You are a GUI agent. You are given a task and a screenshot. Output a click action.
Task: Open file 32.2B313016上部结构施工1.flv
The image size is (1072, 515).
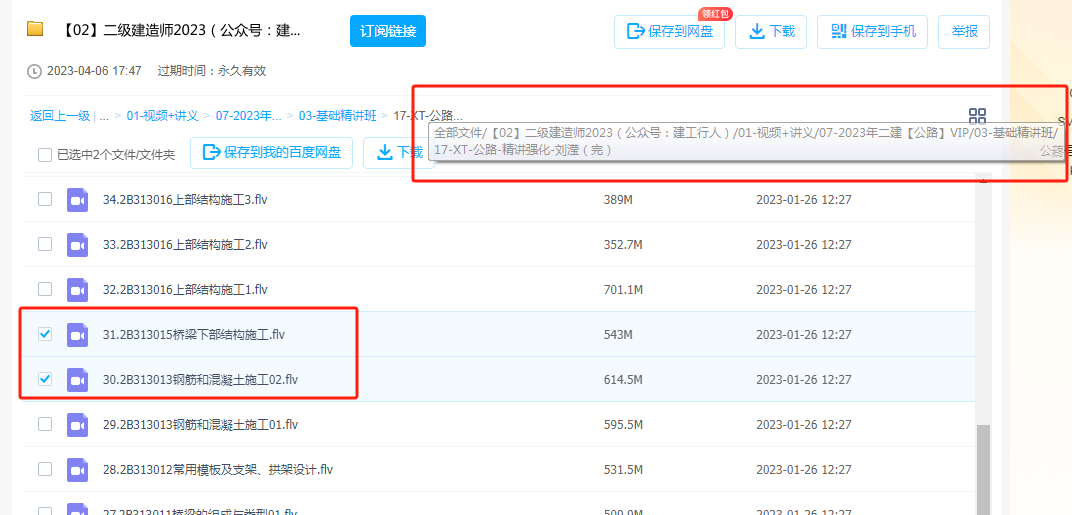coord(185,289)
